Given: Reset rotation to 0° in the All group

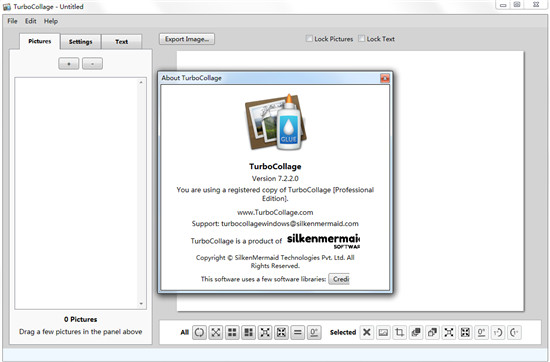Looking at the screenshot, I should point(314,332).
